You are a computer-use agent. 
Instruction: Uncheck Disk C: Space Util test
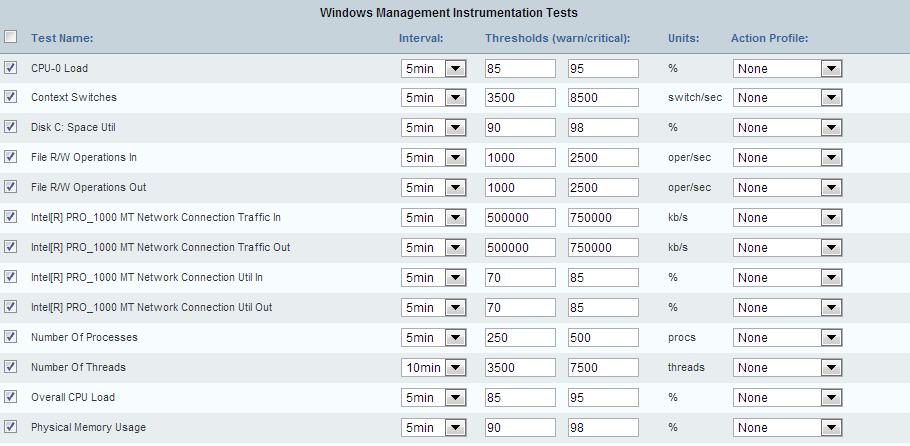click(x=11, y=127)
